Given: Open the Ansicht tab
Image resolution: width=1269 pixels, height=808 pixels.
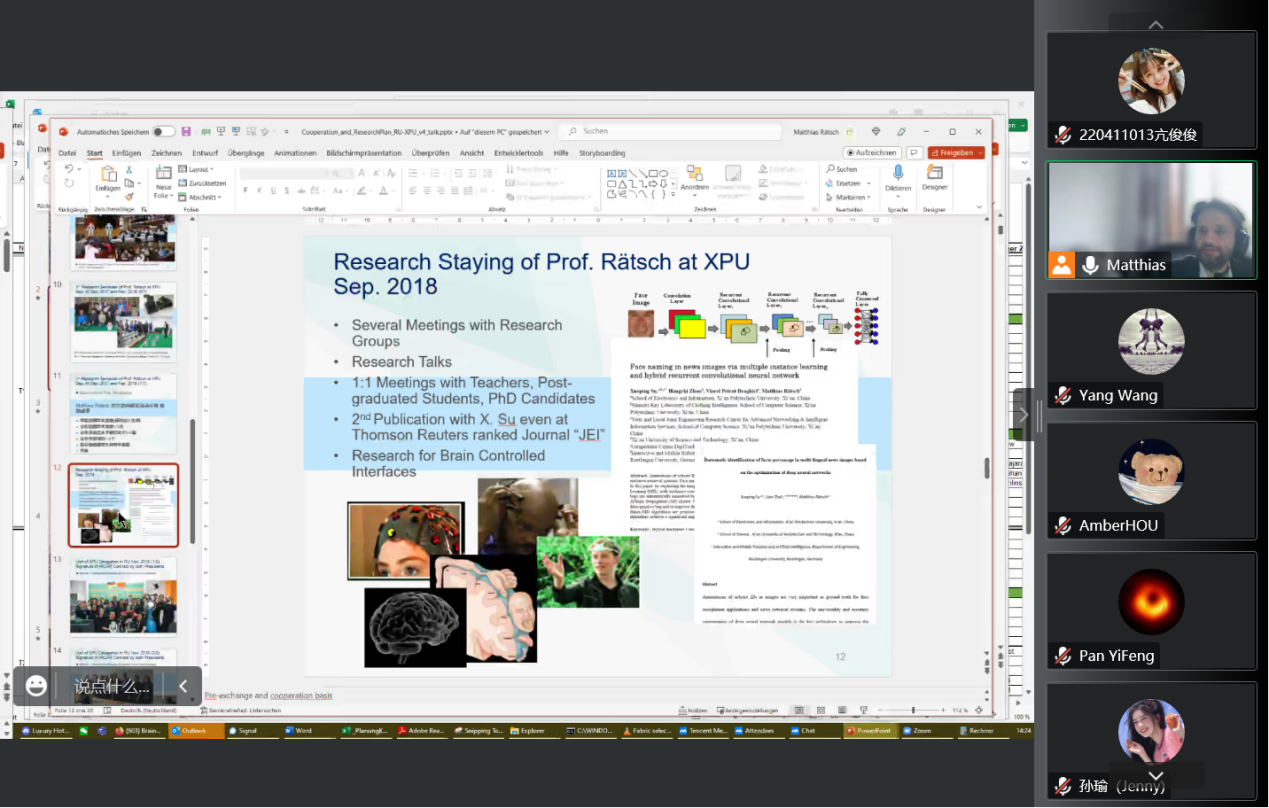Looking at the screenshot, I should tap(472, 153).
